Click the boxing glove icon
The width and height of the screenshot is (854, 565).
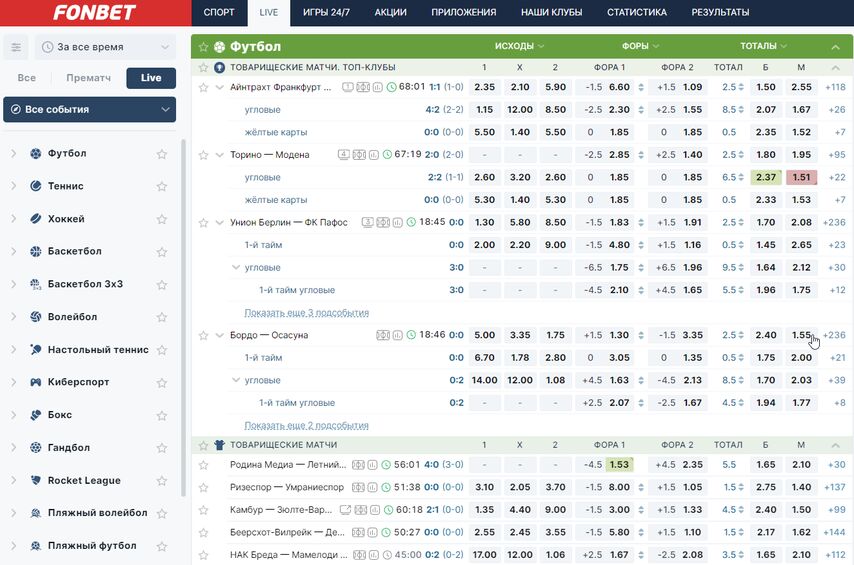tap(36, 415)
